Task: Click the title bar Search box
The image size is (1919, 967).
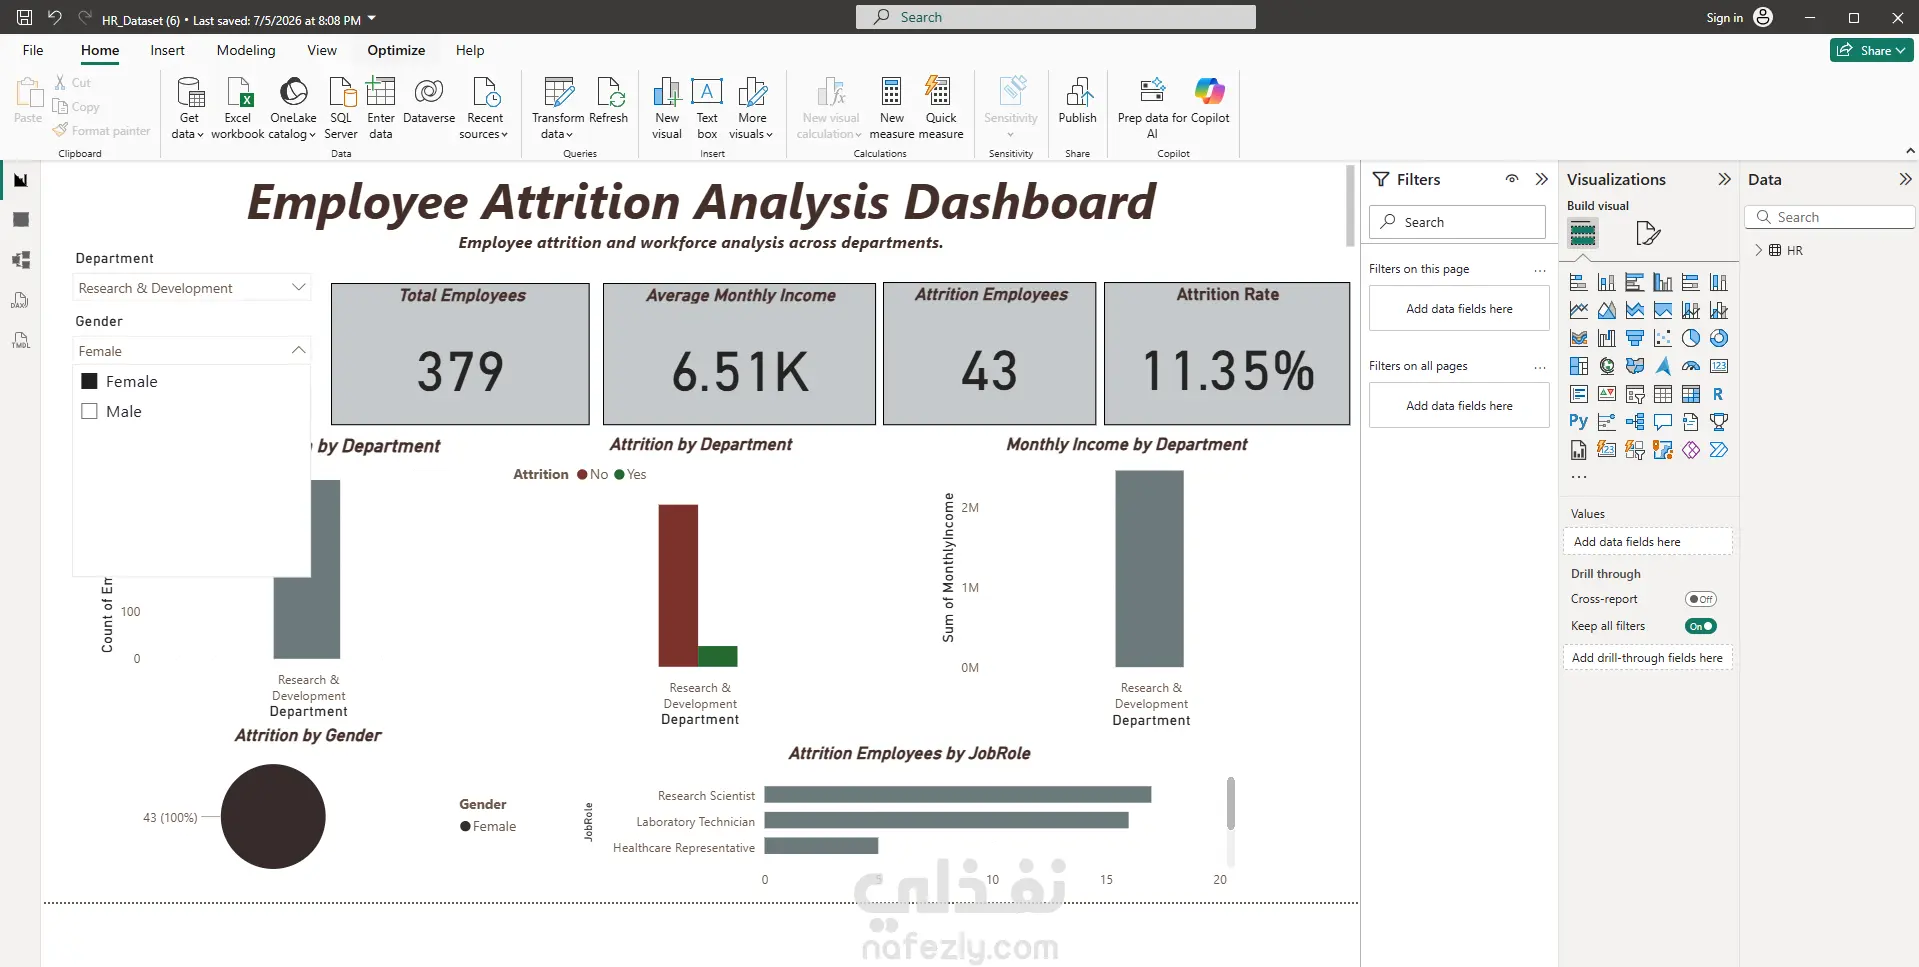Action: tap(1055, 17)
